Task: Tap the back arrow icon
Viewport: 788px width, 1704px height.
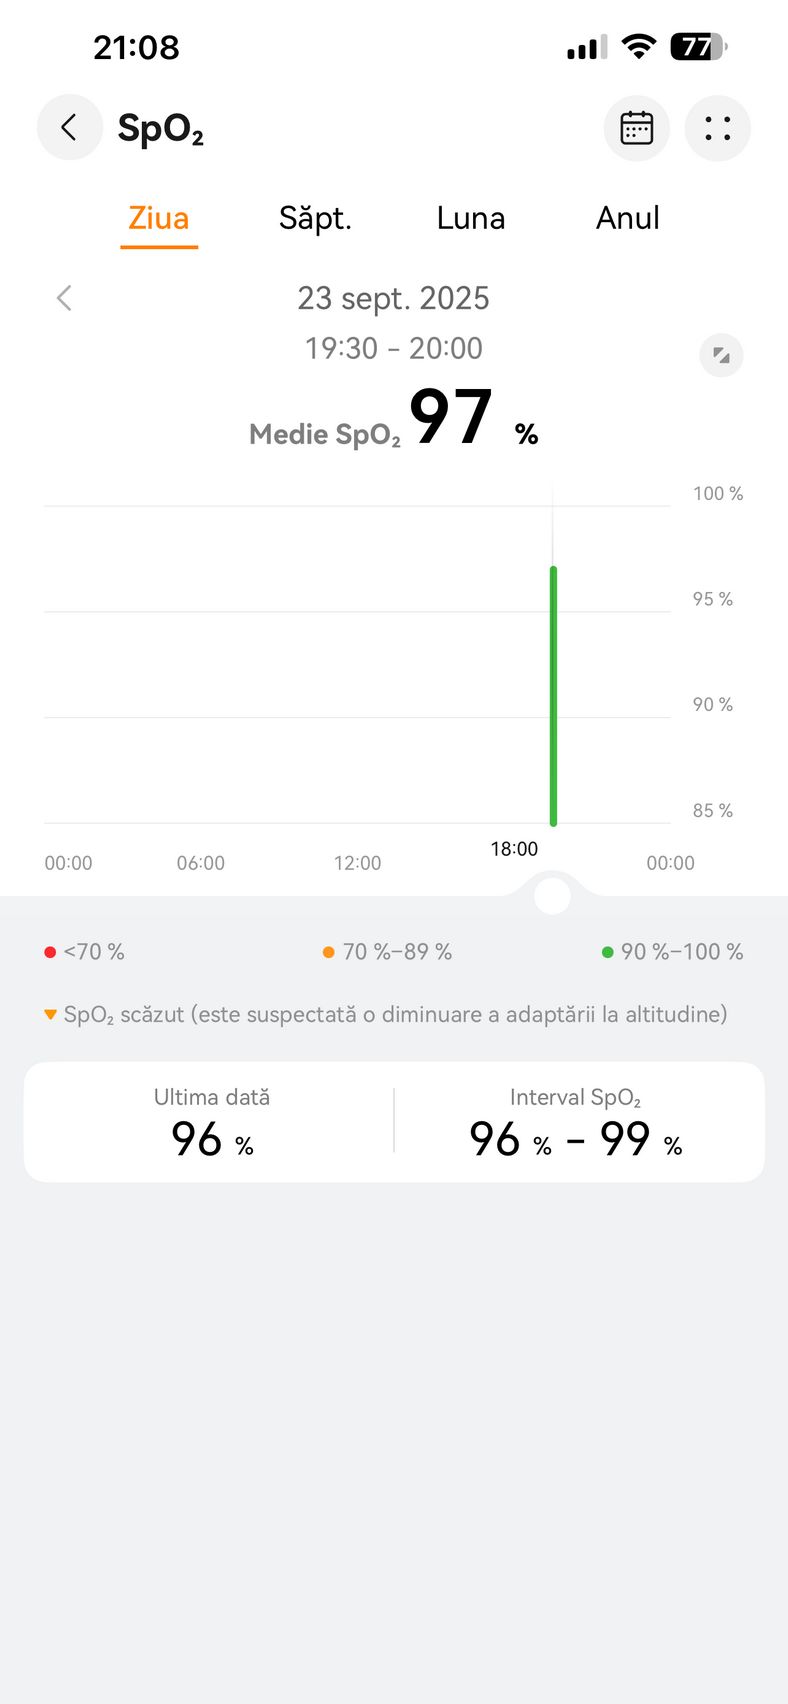Action: coord(69,128)
